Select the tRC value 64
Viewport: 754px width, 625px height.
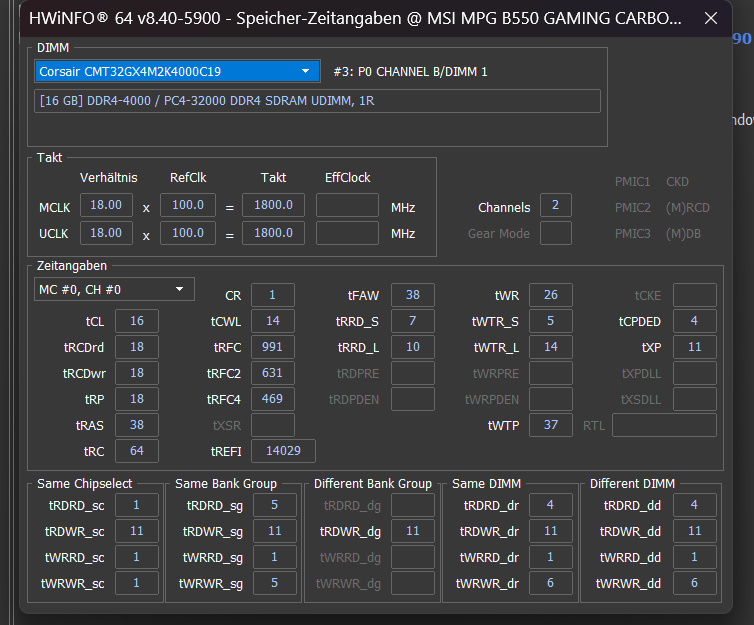tap(137, 451)
